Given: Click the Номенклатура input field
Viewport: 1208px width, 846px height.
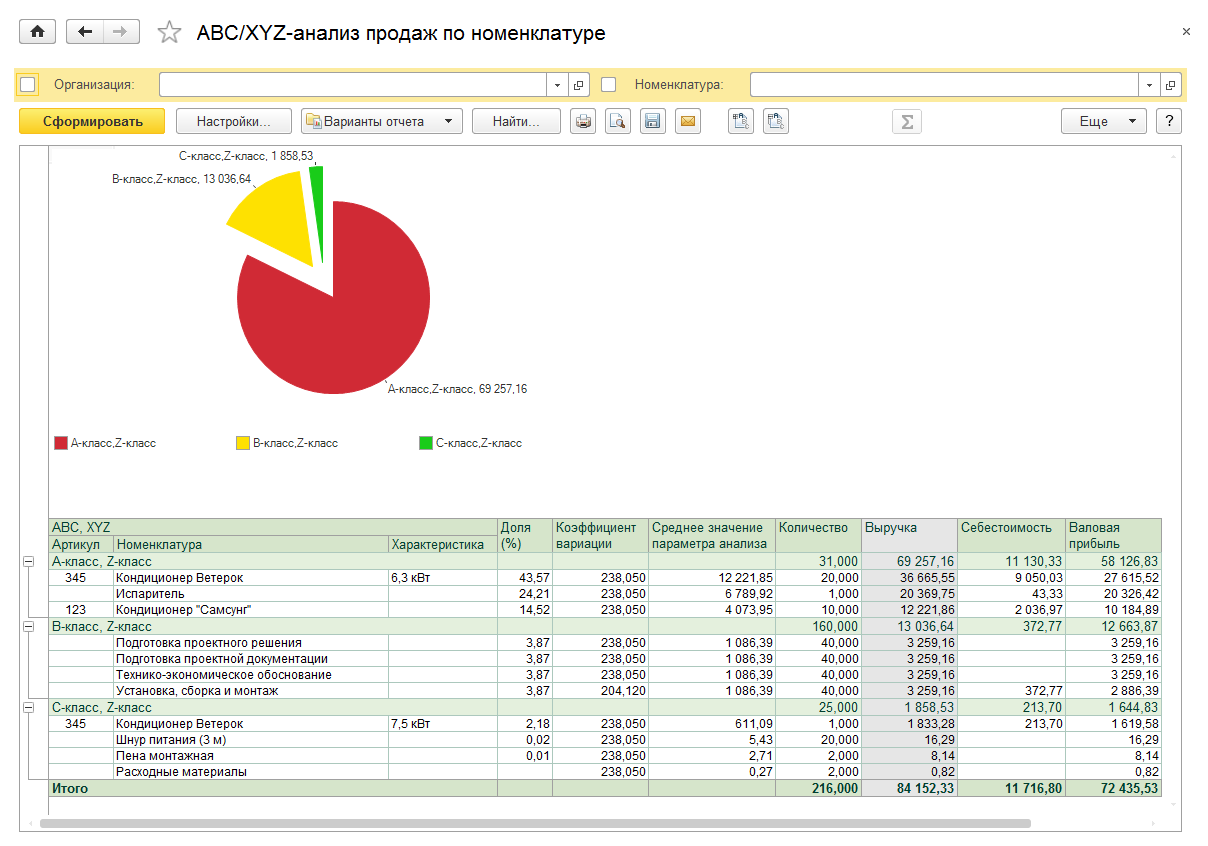Looking at the screenshot, I should click(x=943, y=85).
